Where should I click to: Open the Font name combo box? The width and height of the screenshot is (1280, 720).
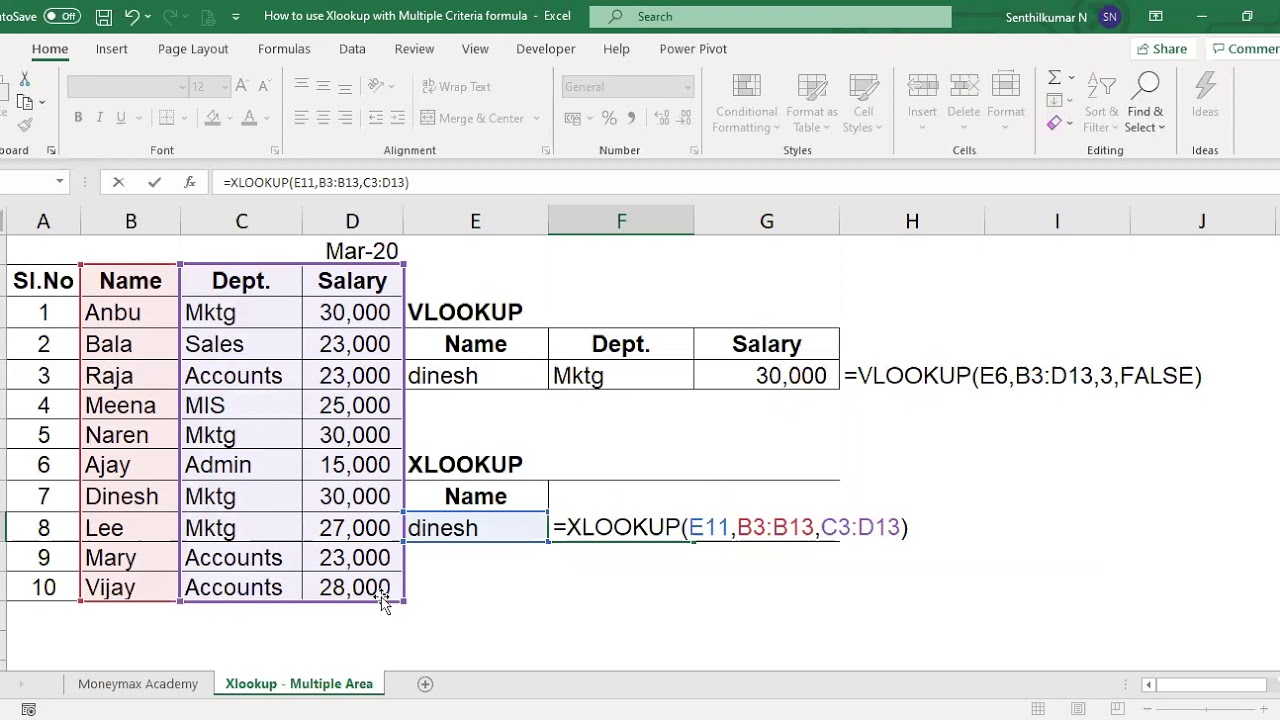coord(128,87)
